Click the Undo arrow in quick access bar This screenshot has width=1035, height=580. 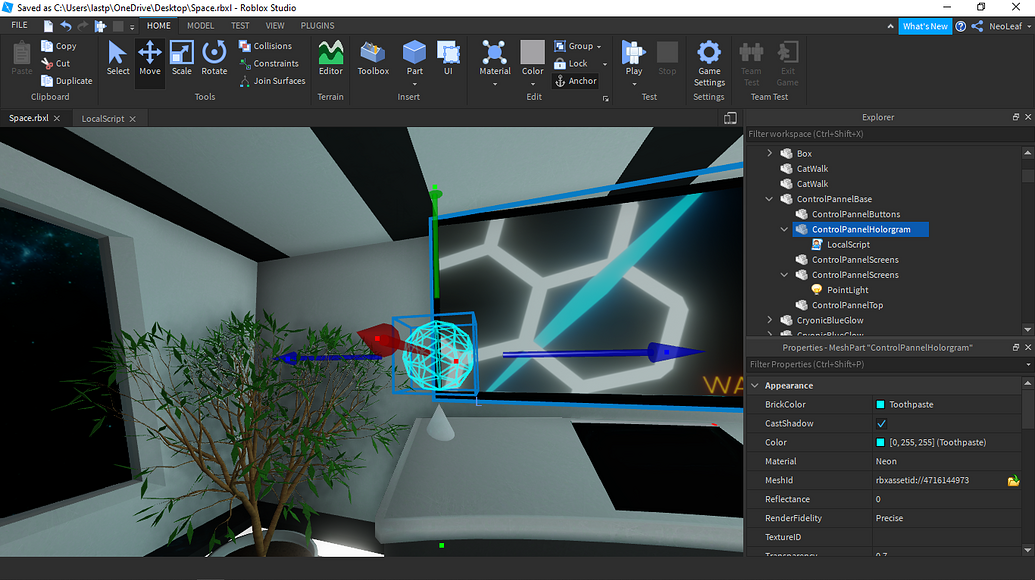click(66, 26)
